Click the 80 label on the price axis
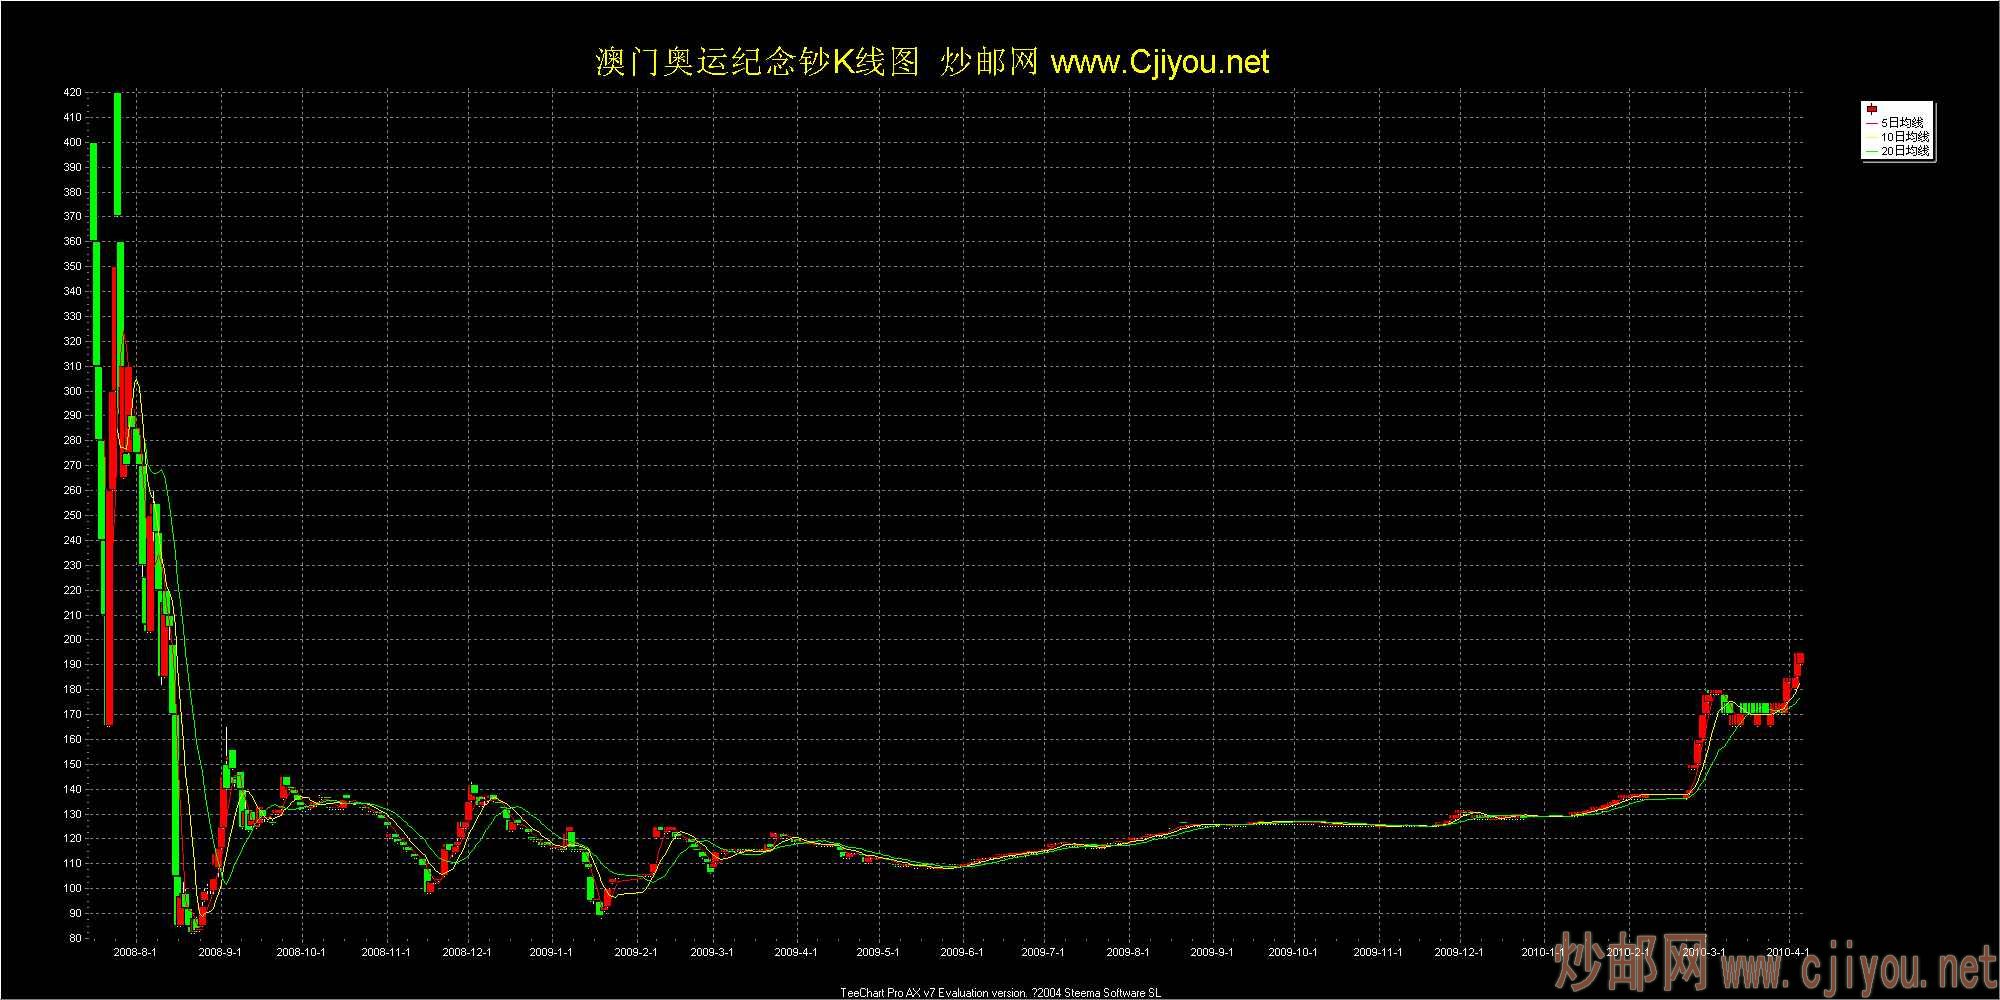 click(x=75, y=938)
